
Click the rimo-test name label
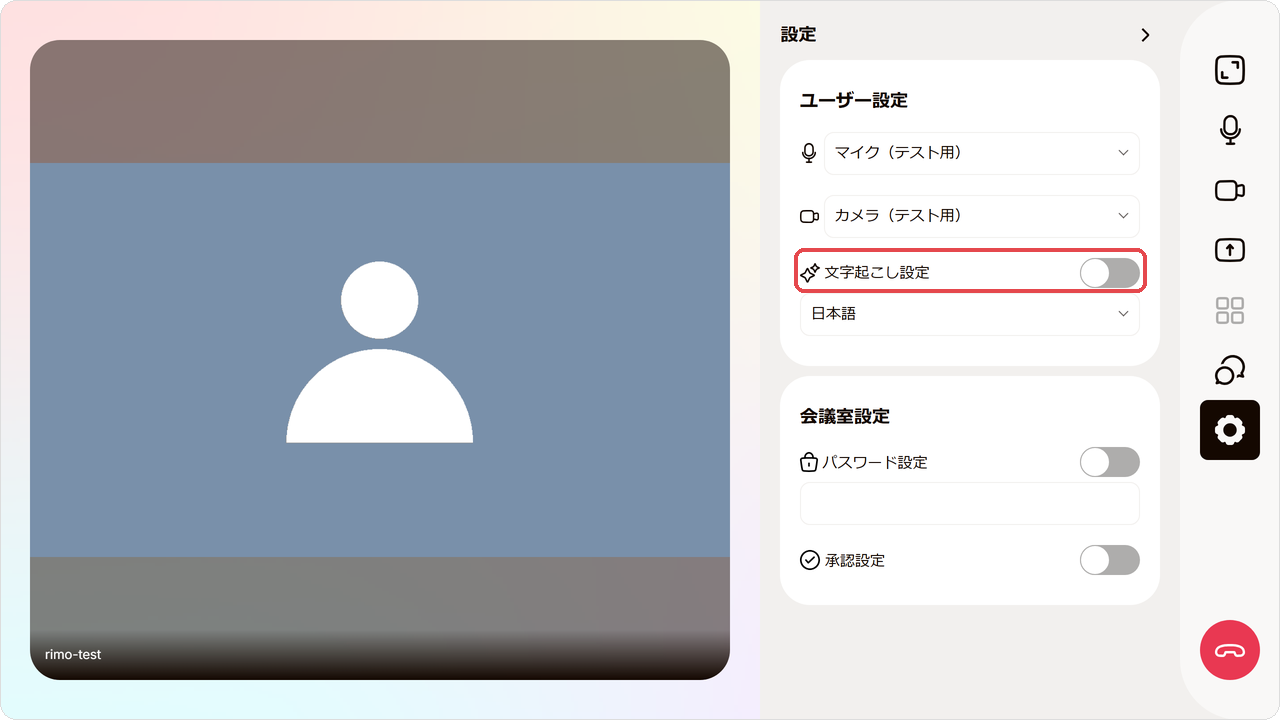click(73, 654)
